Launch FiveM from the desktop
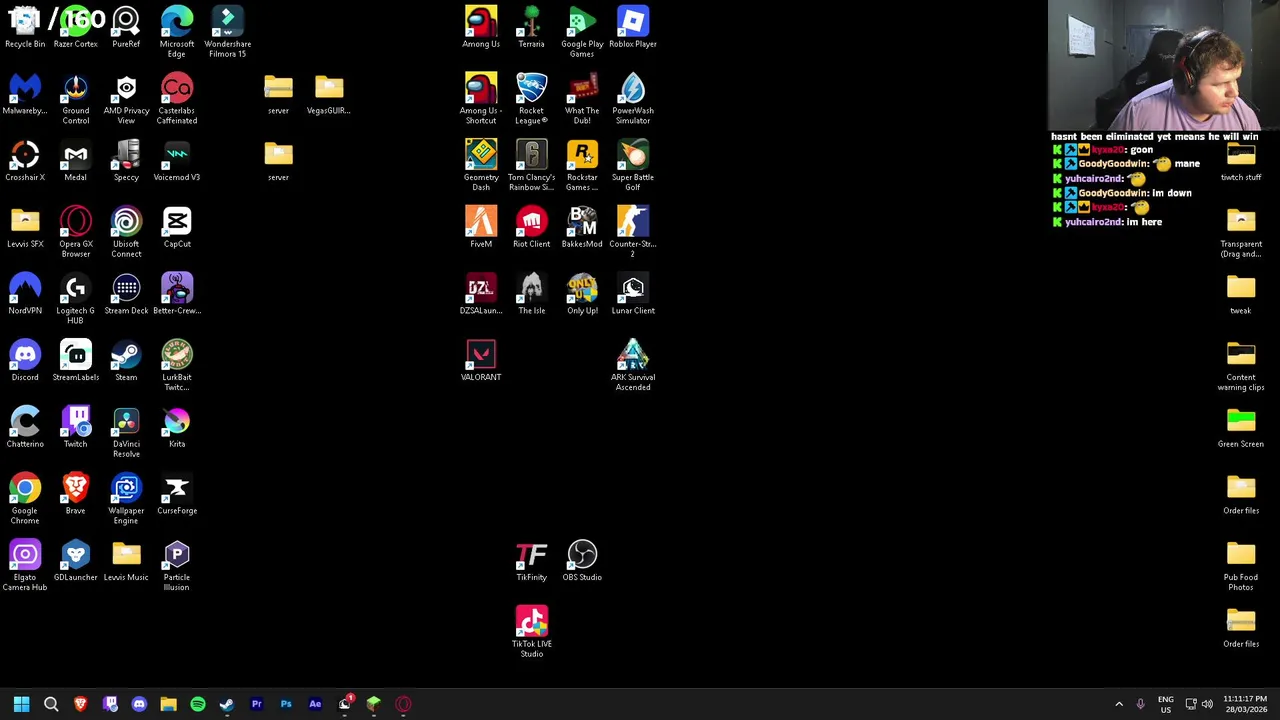Screen dimensions: 1280x720 pyautogui.click(x=481, y=228)
